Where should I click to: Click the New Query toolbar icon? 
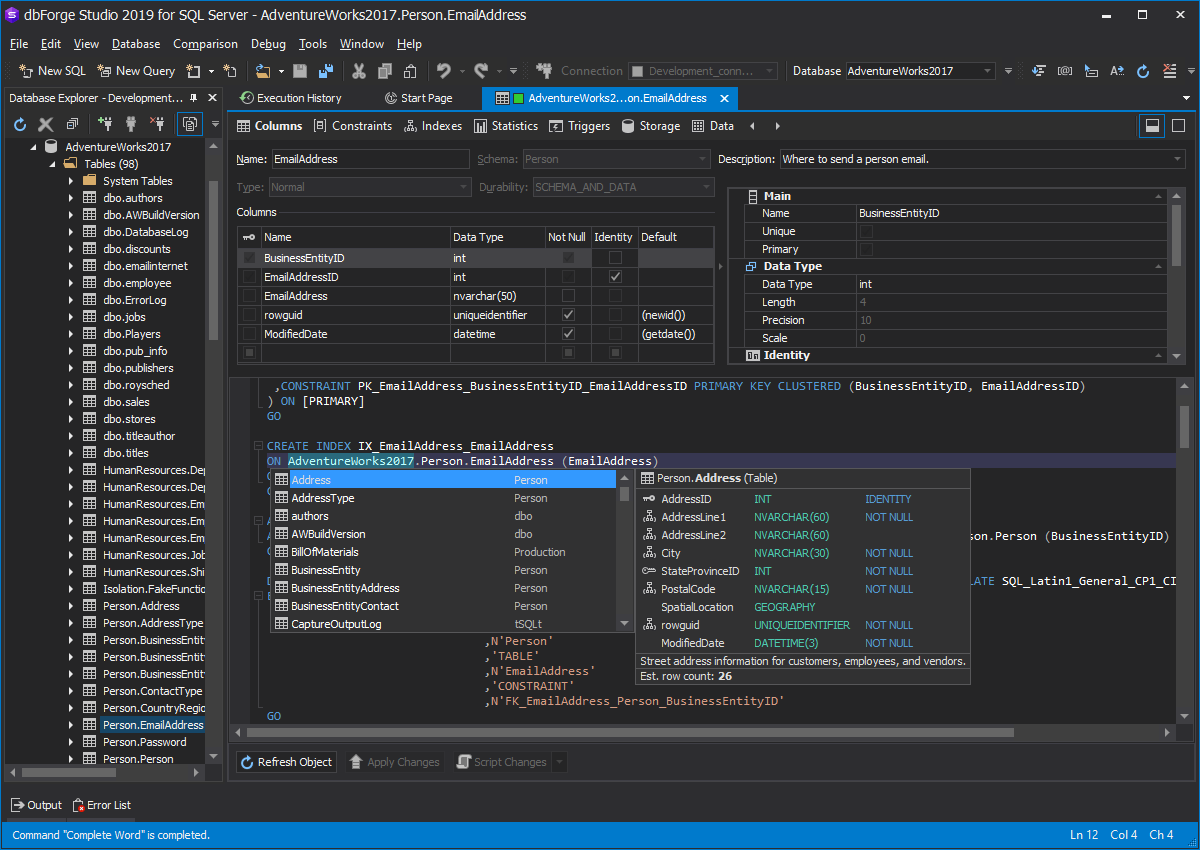tap(135, 71)
